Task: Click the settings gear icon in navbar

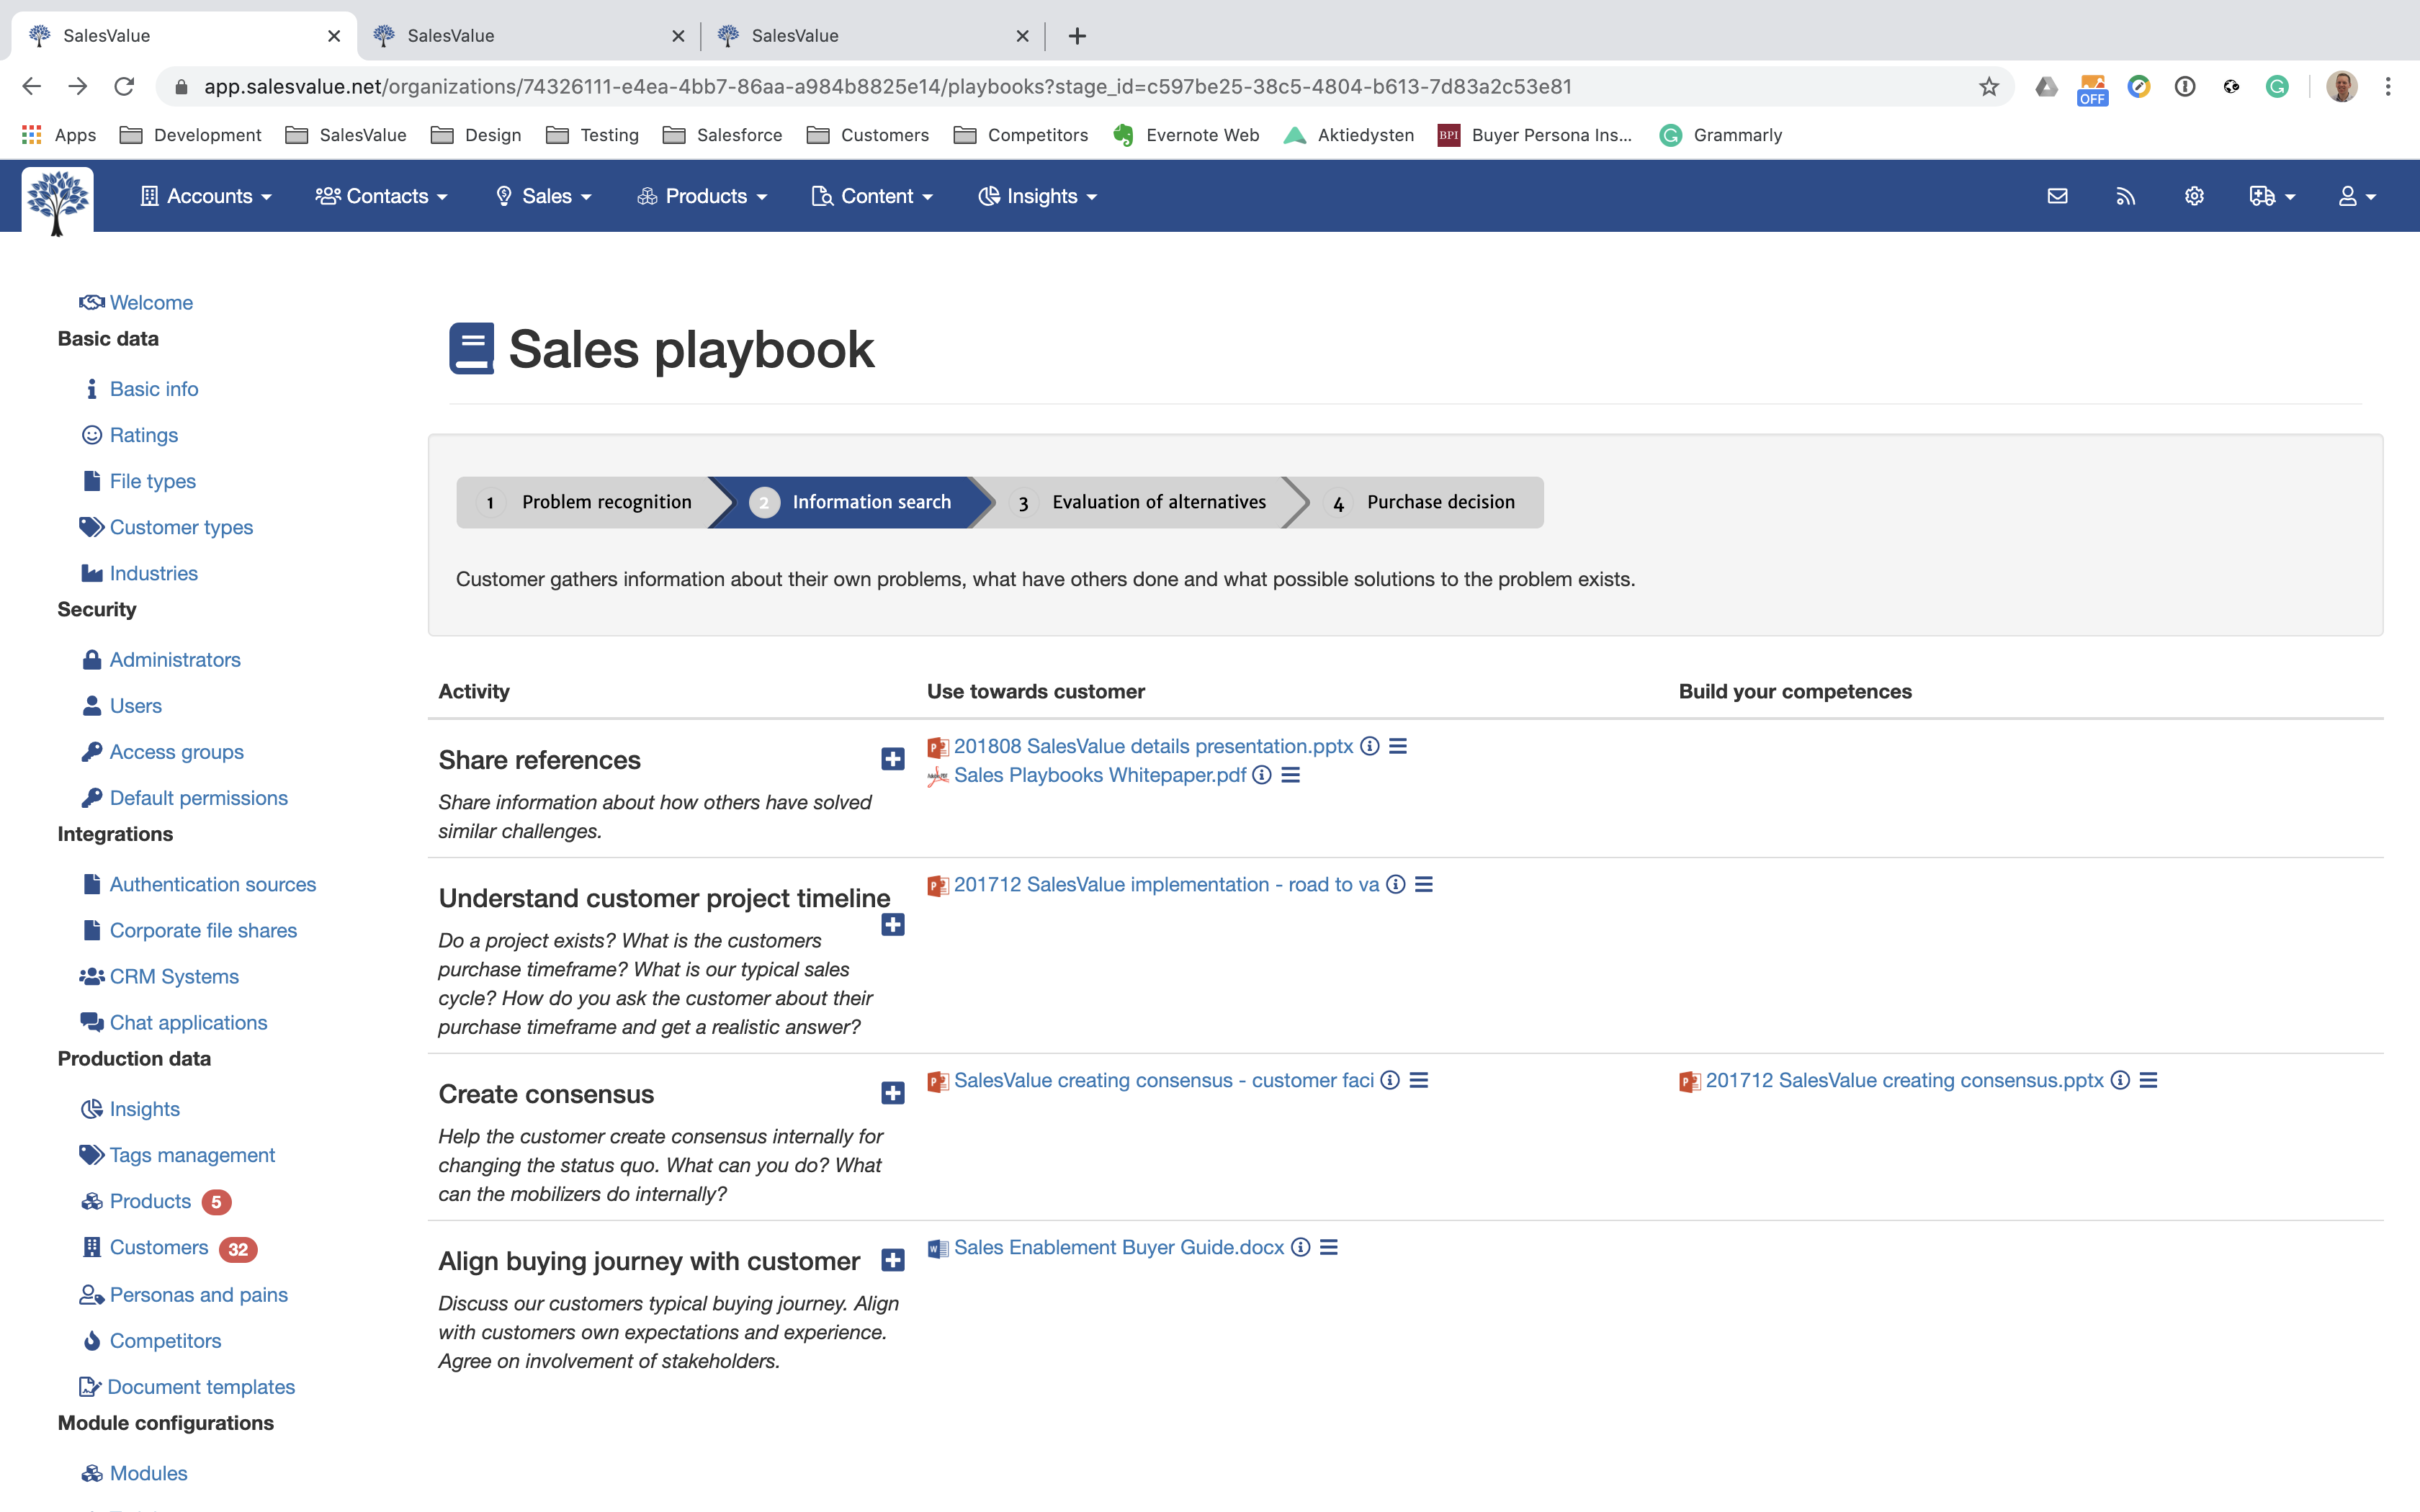Action: [2194, 196]
